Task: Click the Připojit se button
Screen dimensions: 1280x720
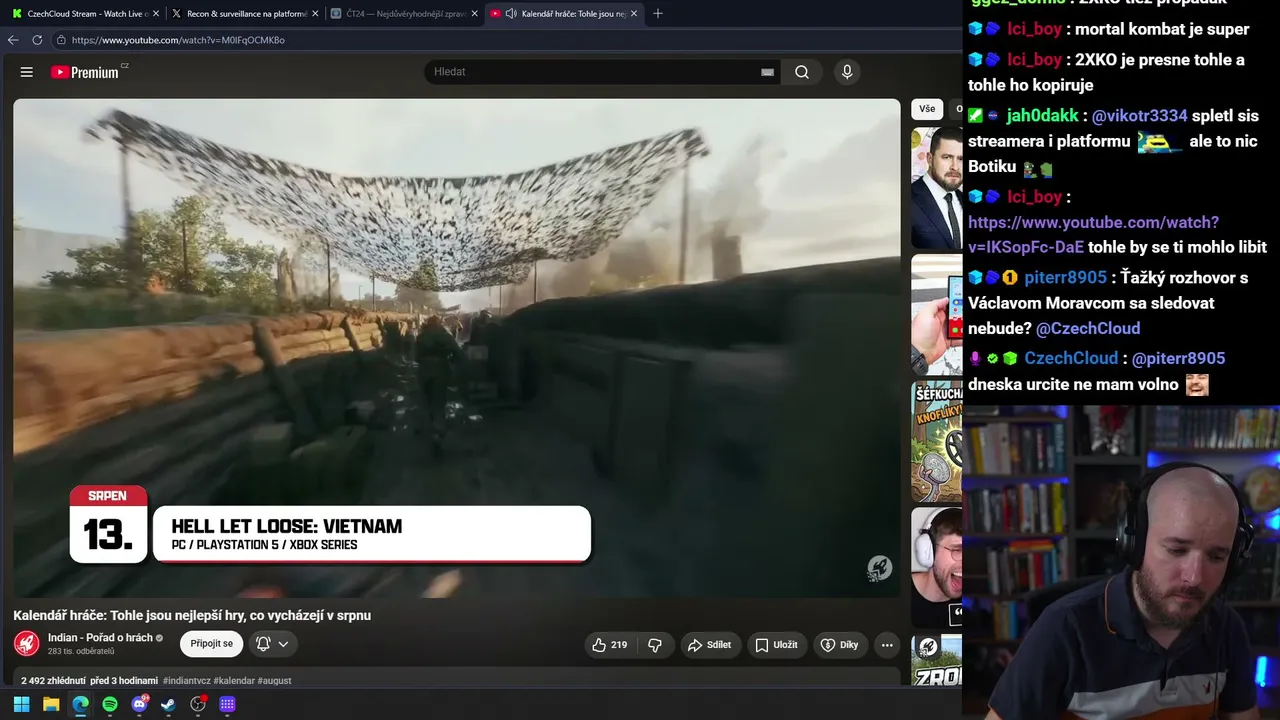Action: click(212, 644)
